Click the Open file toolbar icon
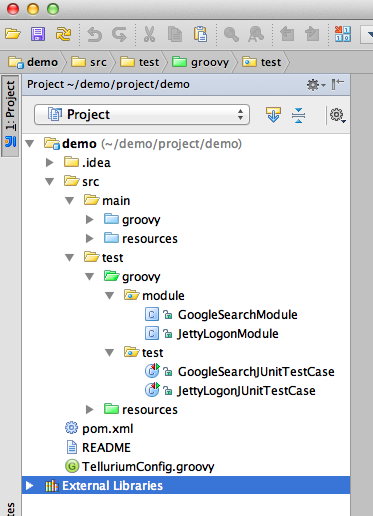Image resolution: width=373 pixels, height=516 pixels. point(13,34)
